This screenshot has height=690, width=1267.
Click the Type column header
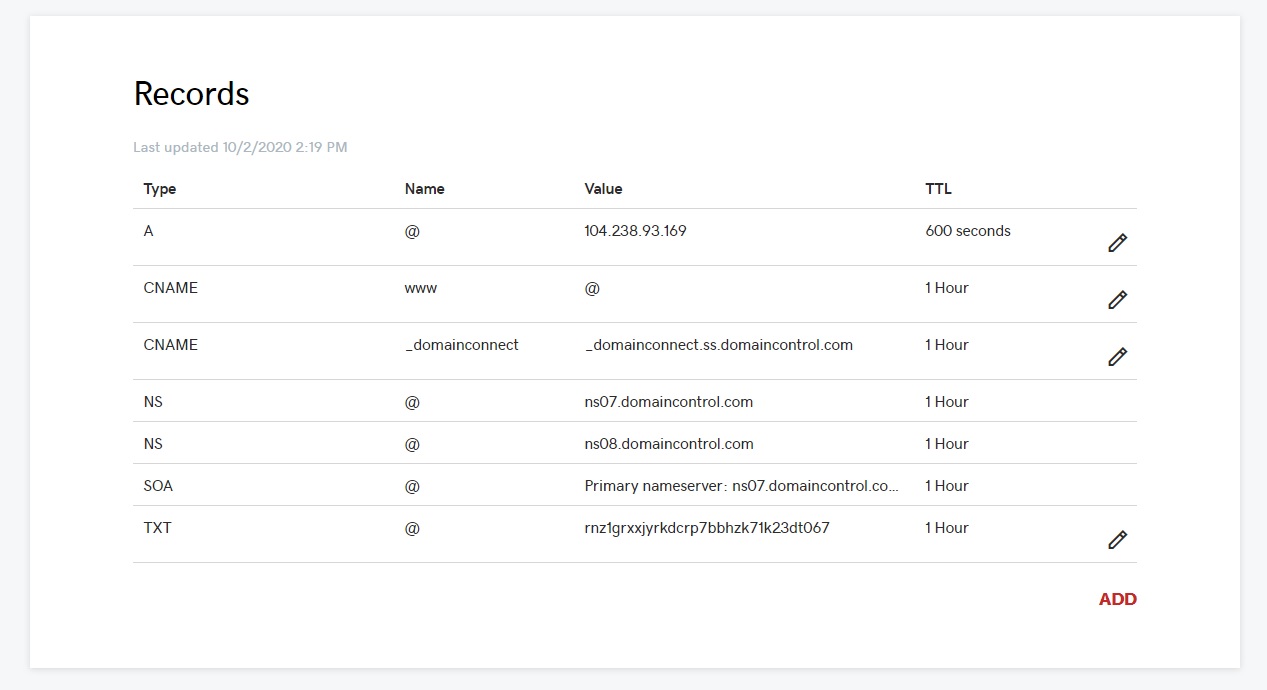(160, 189)
